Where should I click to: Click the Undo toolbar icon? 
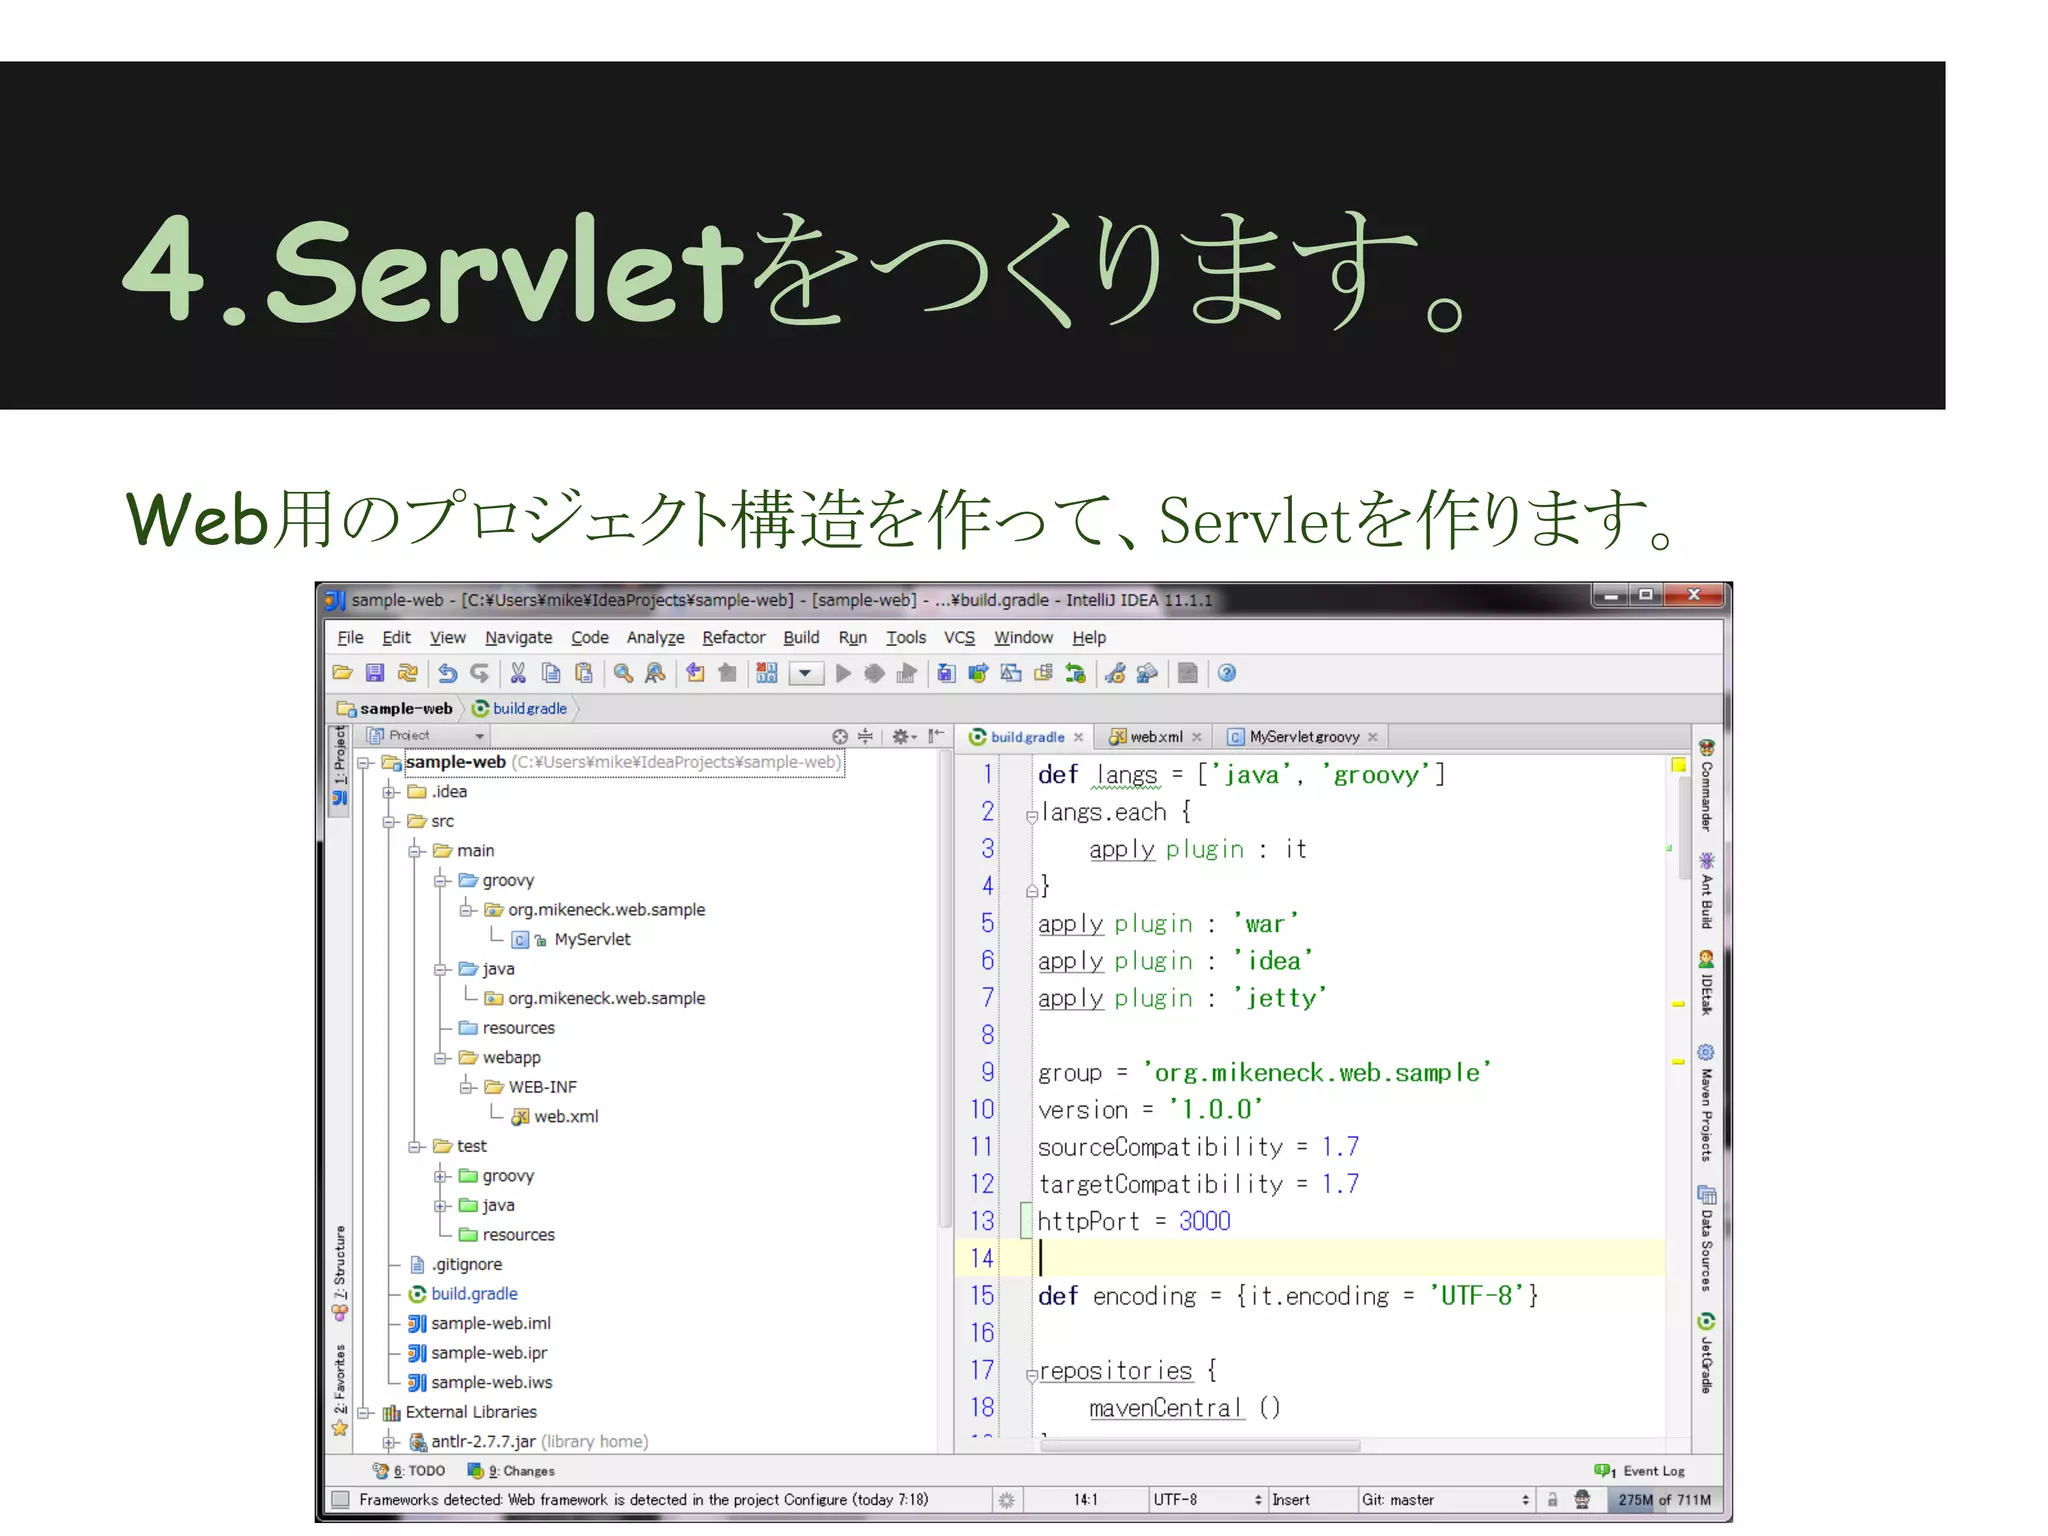[x=447, y=673]
